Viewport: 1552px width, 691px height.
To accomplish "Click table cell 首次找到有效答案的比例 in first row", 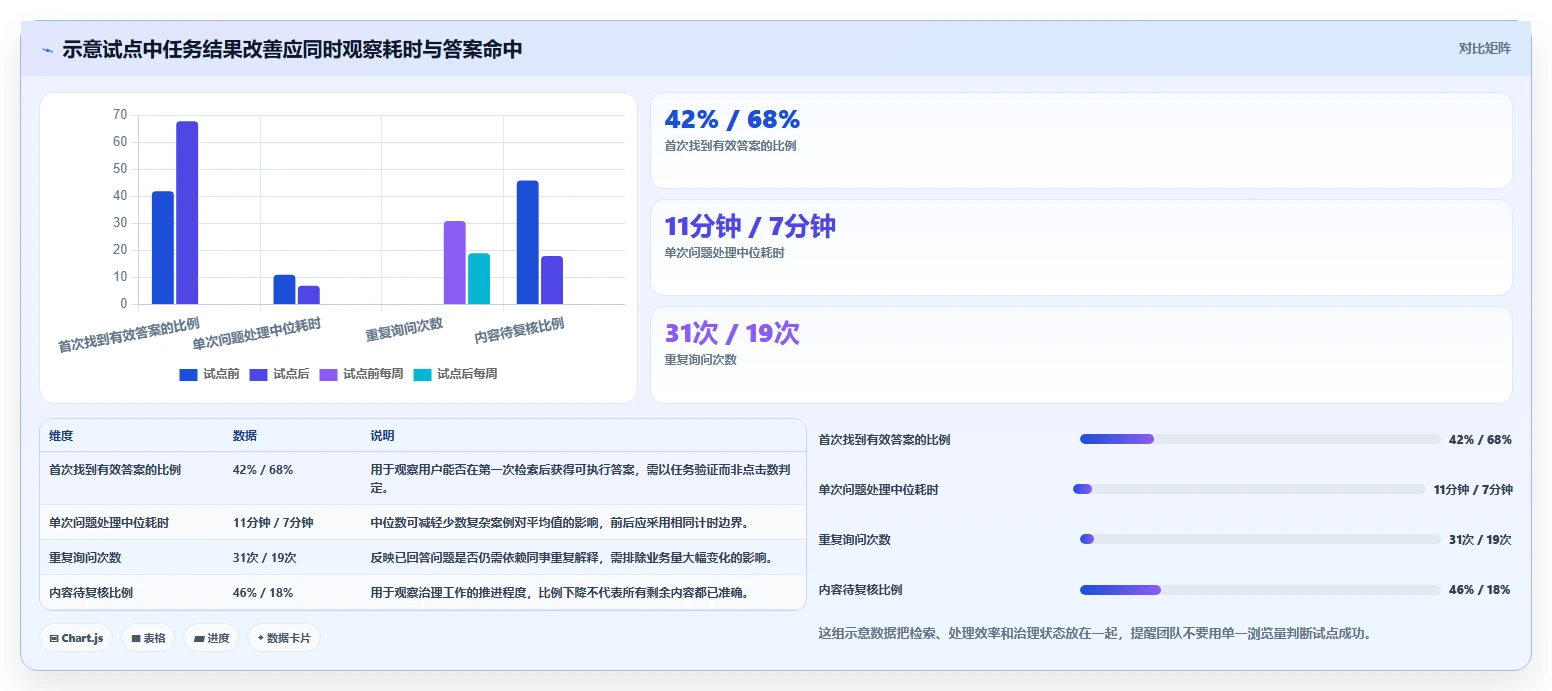I will 115,469.
